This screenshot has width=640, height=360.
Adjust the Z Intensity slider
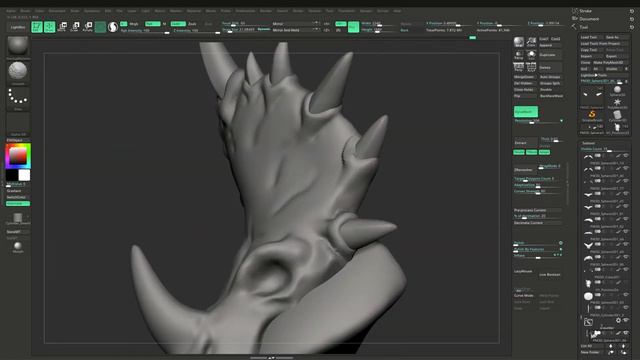point(197,31)
